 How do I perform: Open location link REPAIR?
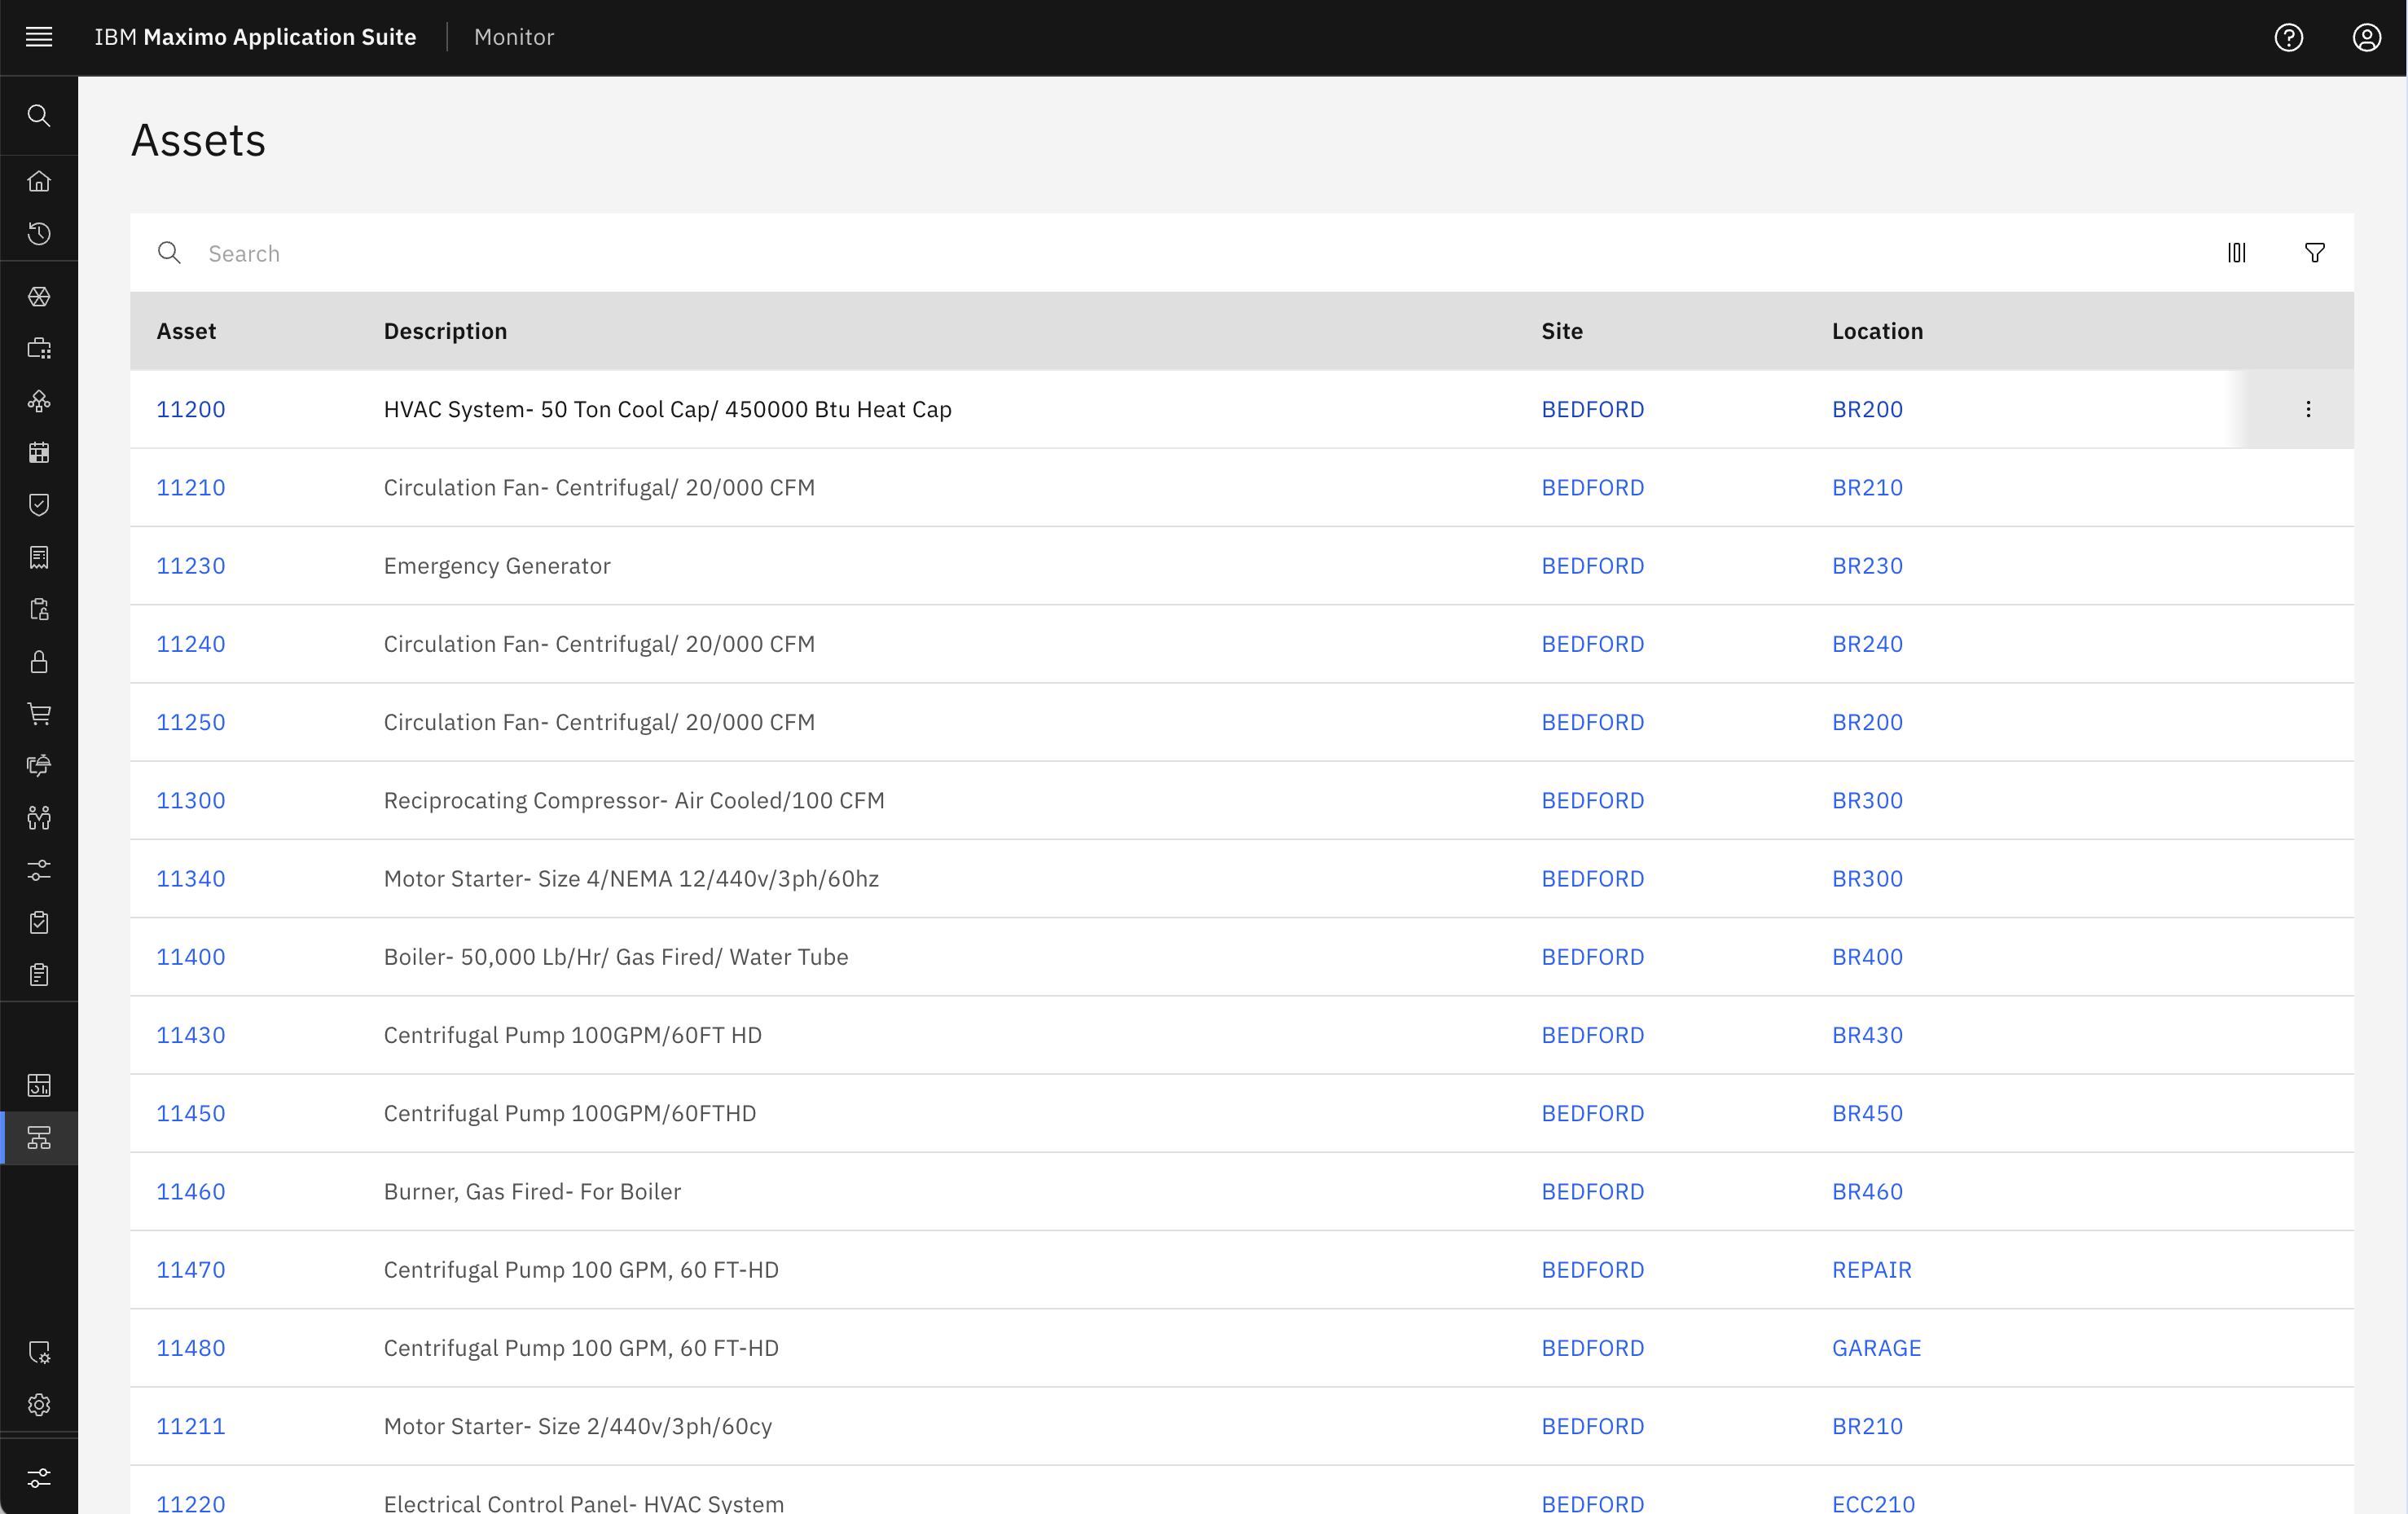(1871, 1270)
